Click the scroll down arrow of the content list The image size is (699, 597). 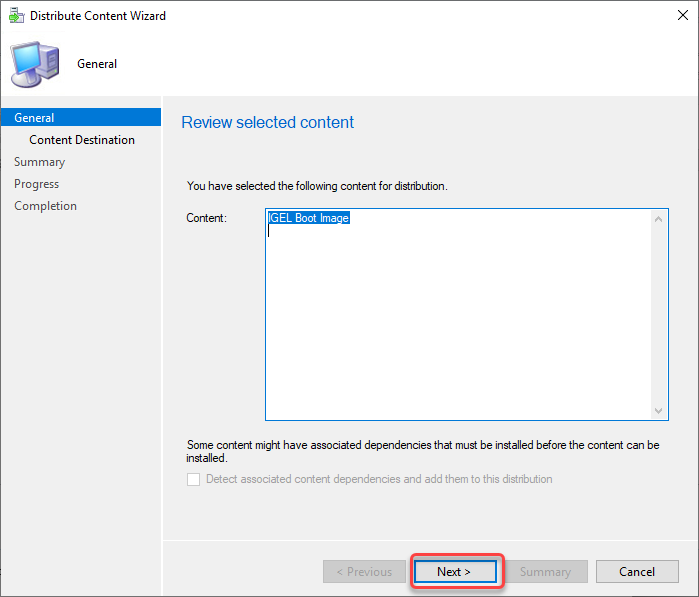(x=659, y=411)
